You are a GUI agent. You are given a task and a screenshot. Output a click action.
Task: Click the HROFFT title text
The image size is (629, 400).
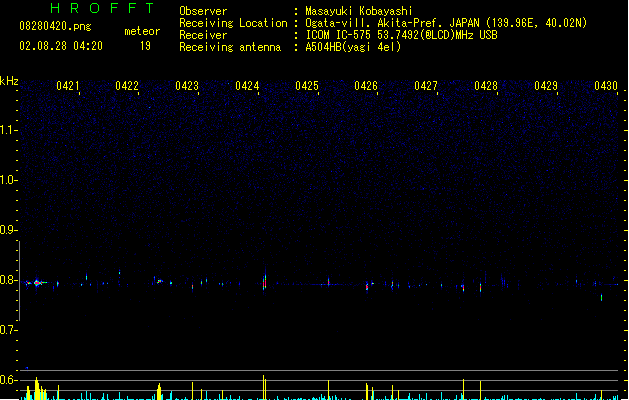click(102, 8)
